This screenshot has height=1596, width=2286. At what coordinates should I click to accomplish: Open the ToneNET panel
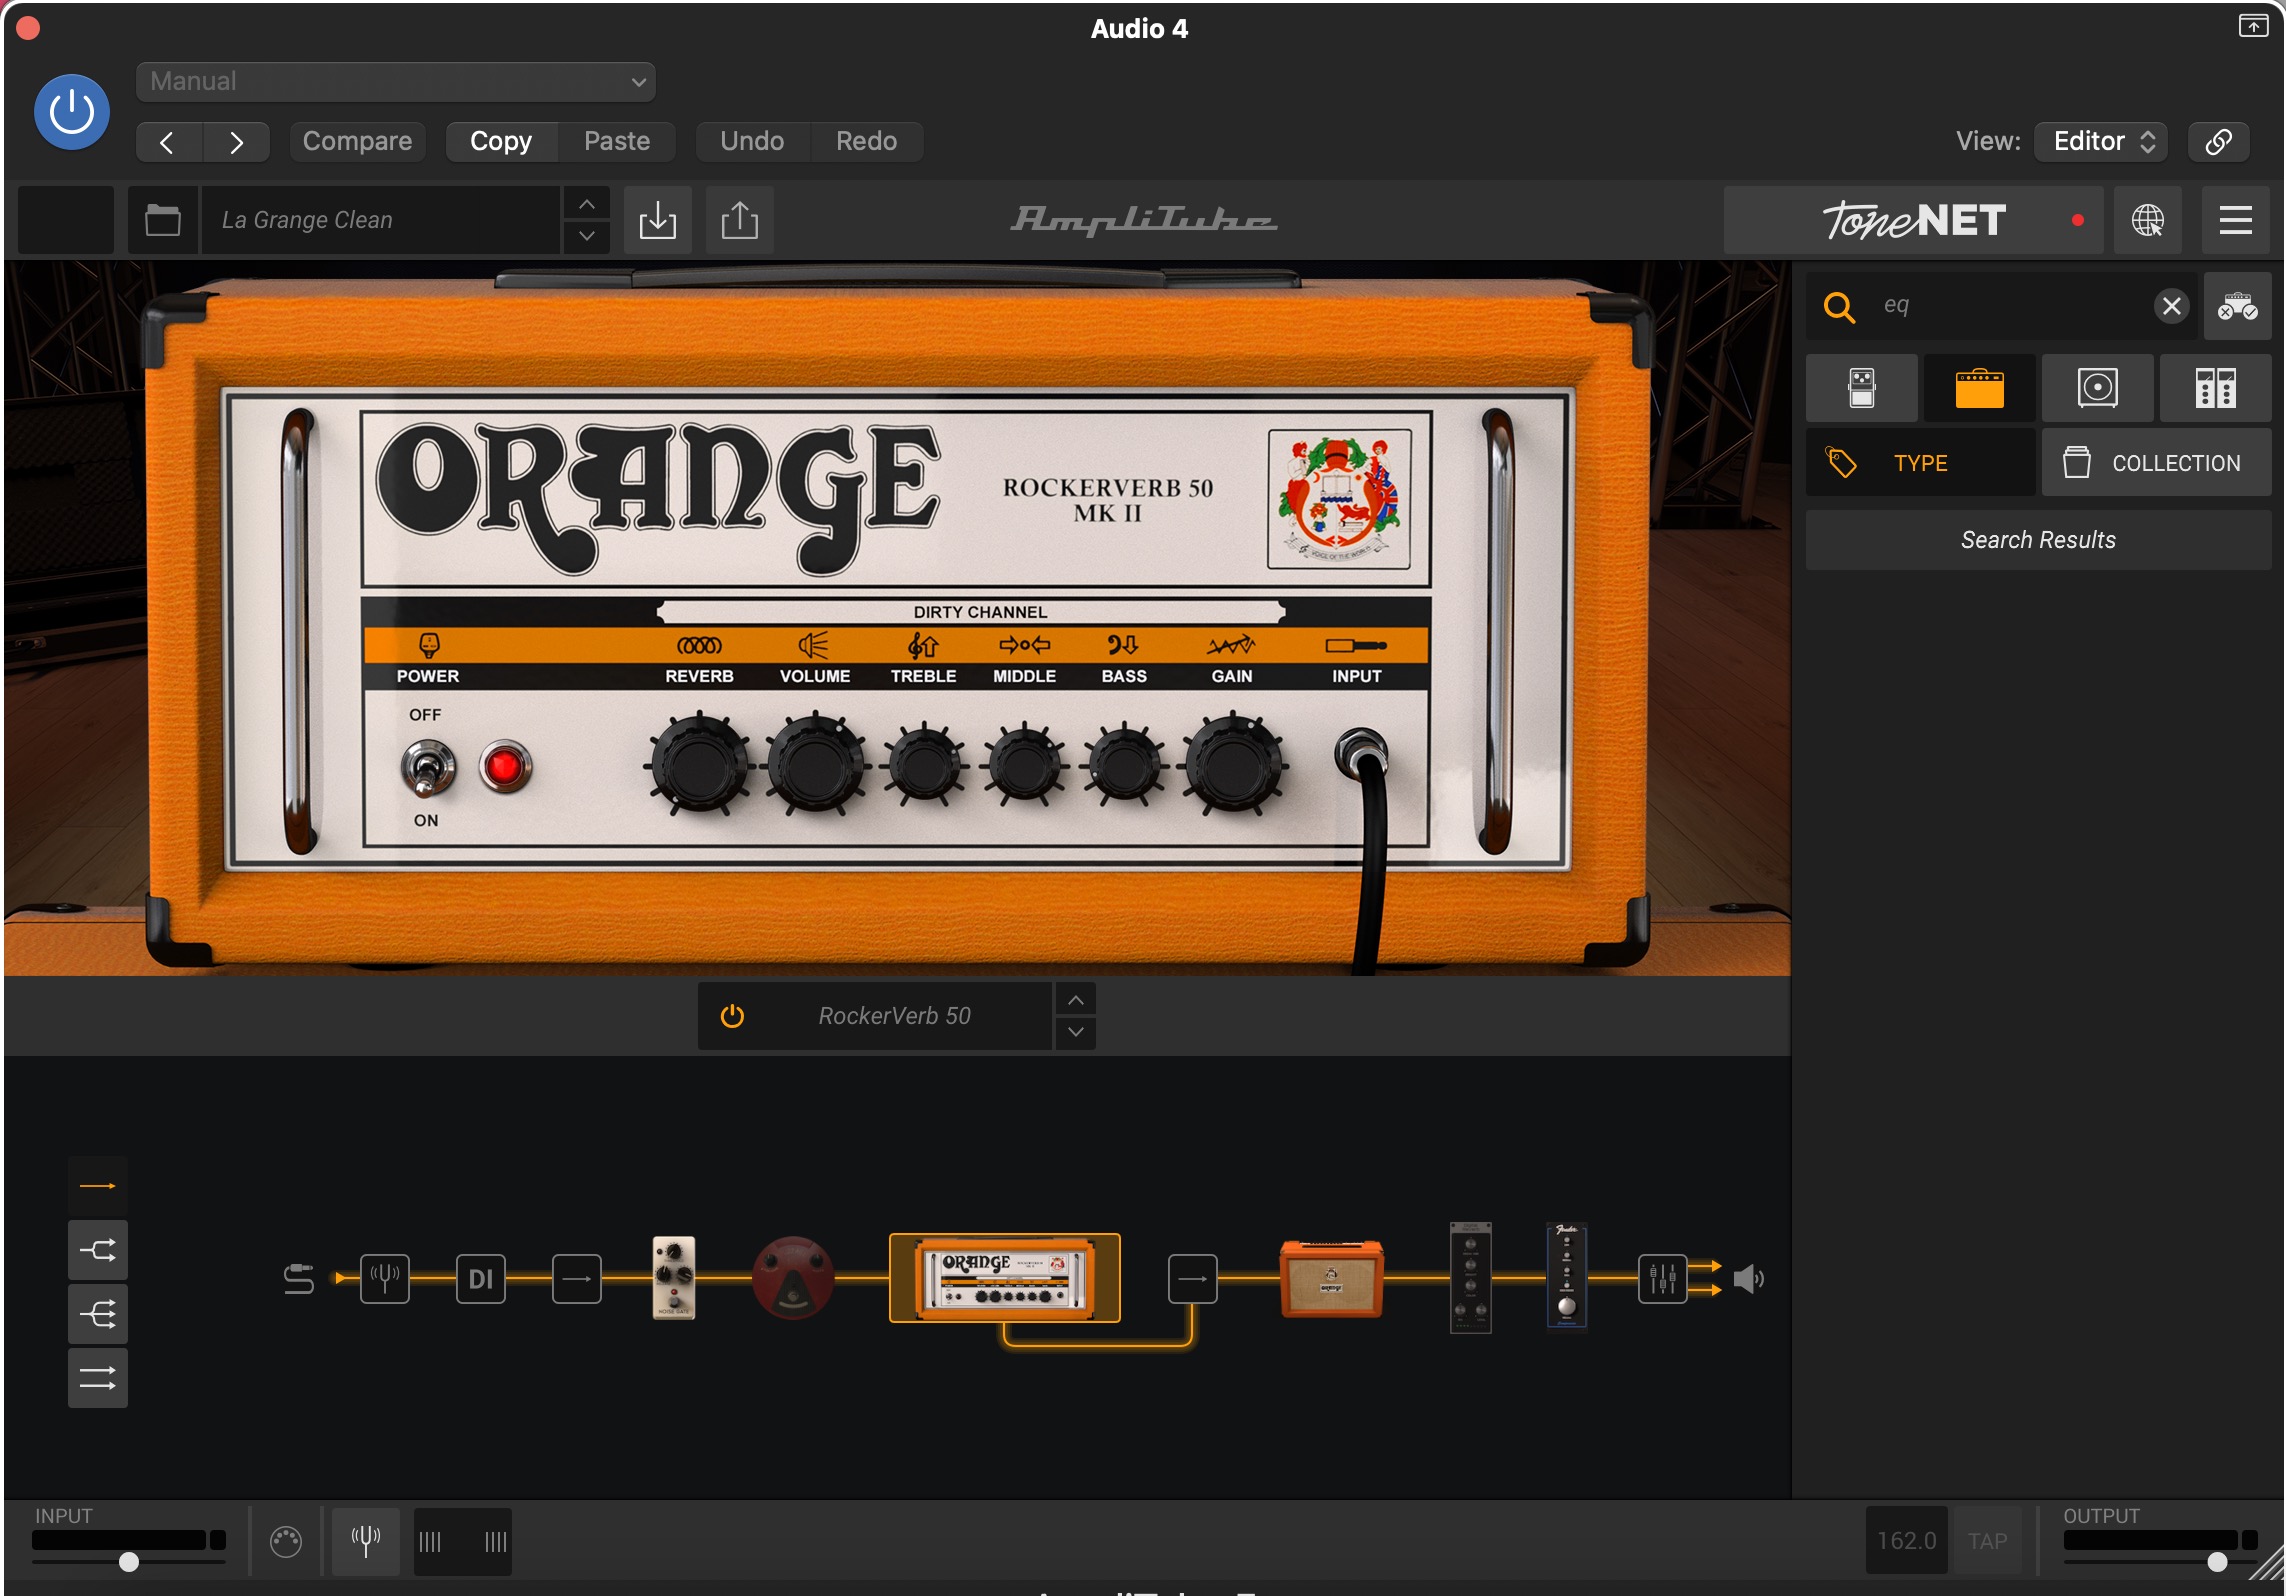tap(1913, 220)
